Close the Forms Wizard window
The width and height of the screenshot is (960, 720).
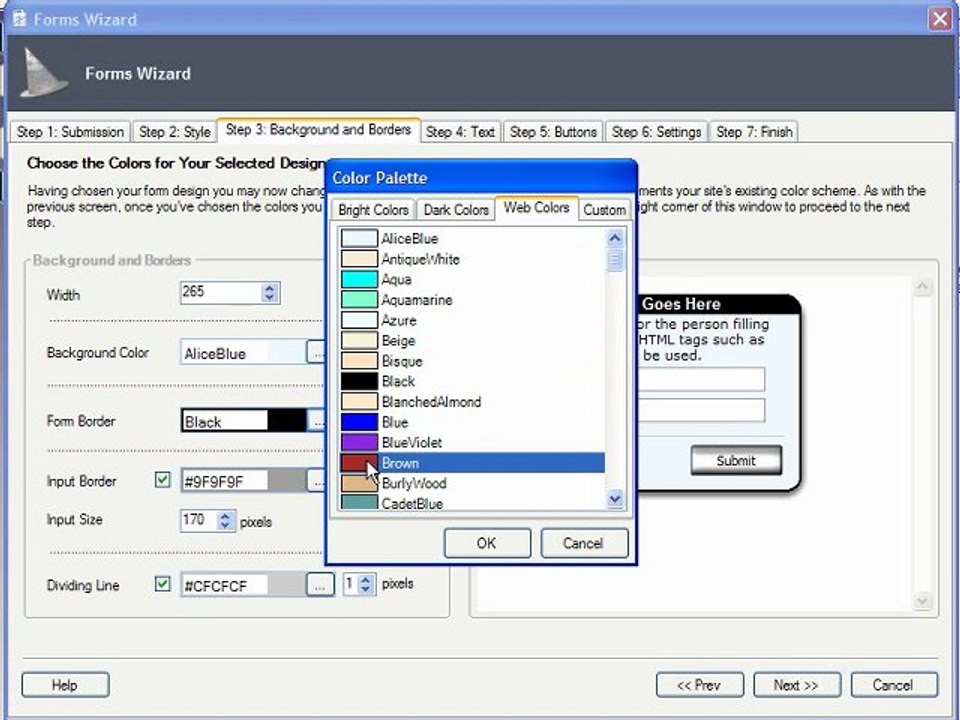click(x=940, y=19)
